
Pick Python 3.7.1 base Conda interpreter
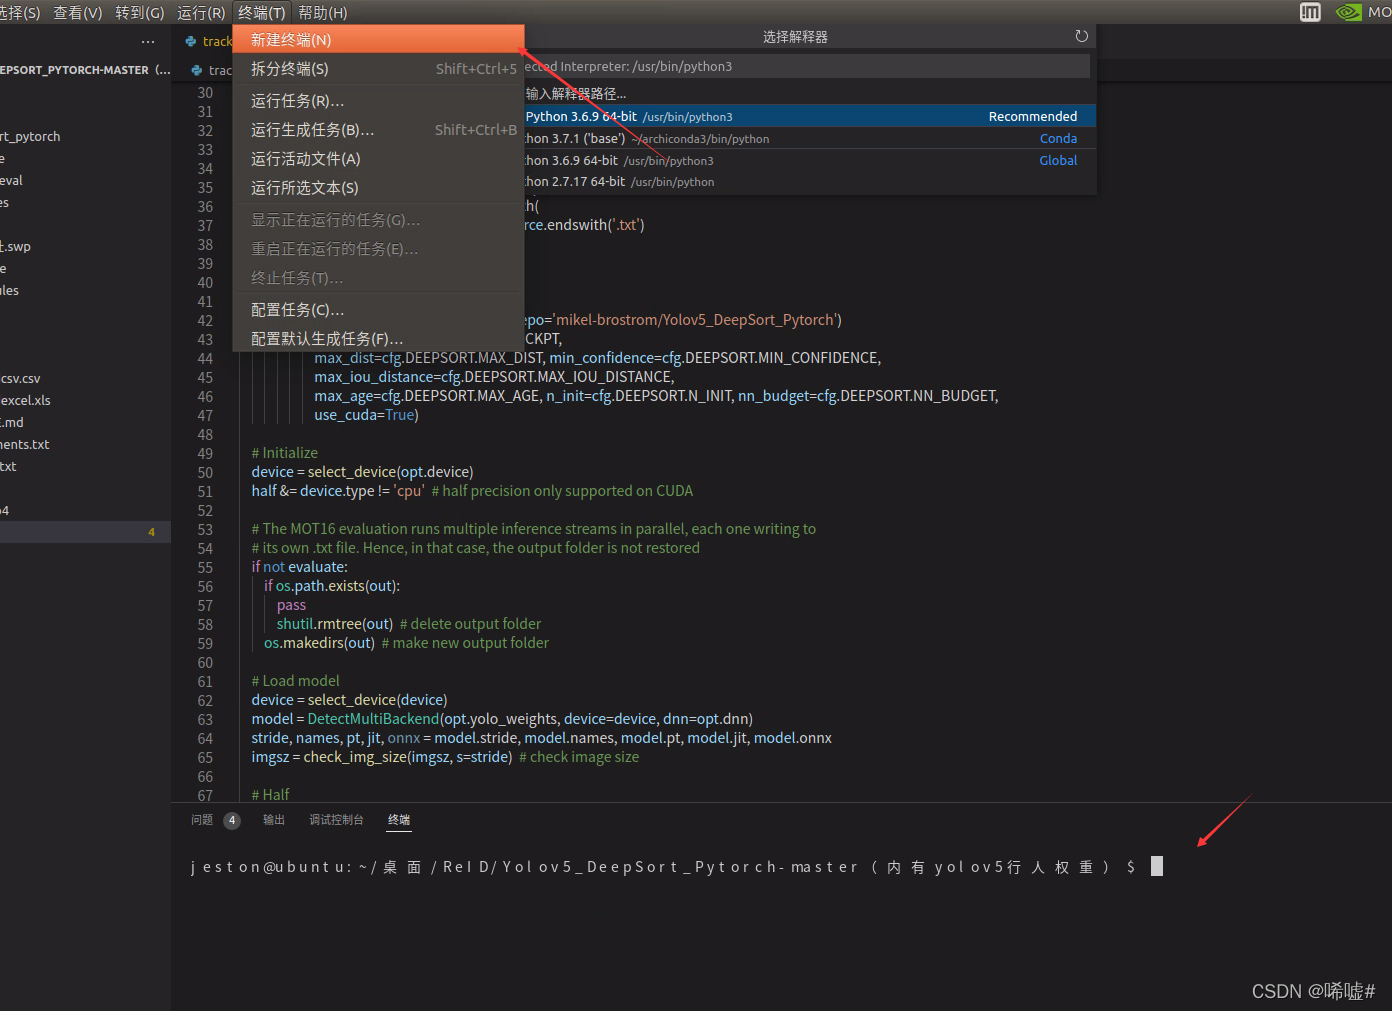[809, 138]
